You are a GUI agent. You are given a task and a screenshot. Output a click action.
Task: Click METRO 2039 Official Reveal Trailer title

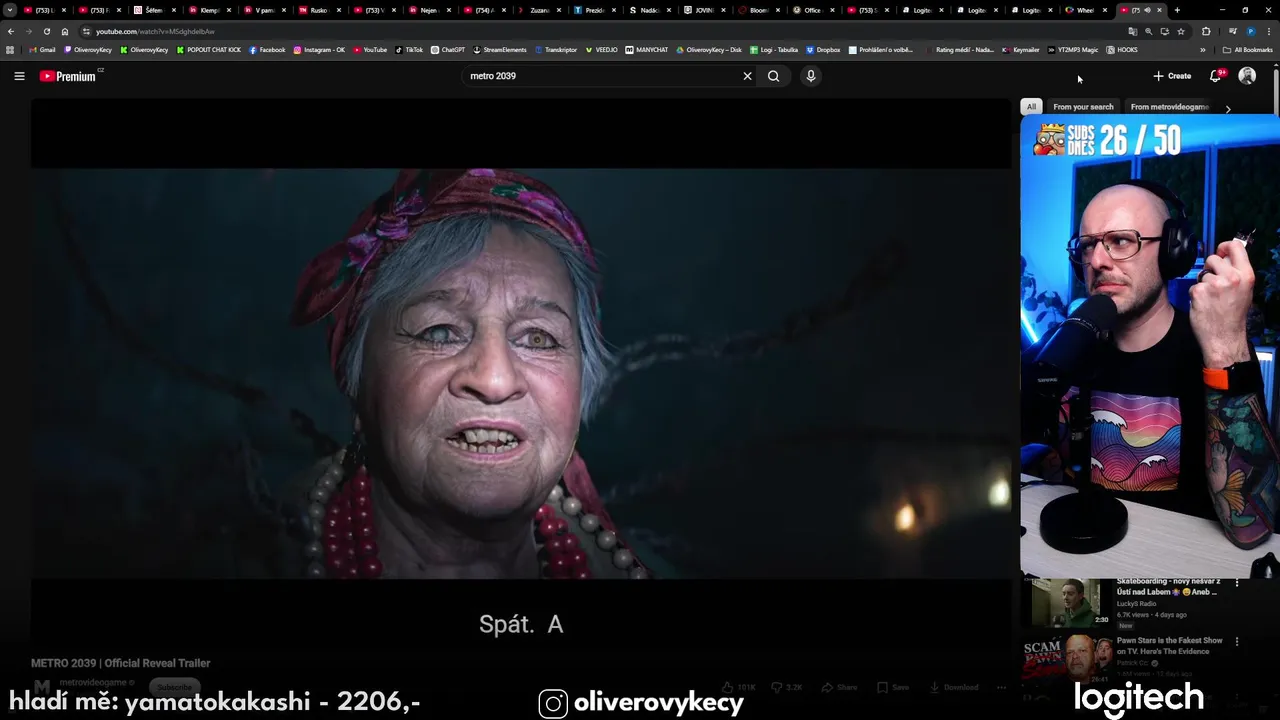pos(120,663)
